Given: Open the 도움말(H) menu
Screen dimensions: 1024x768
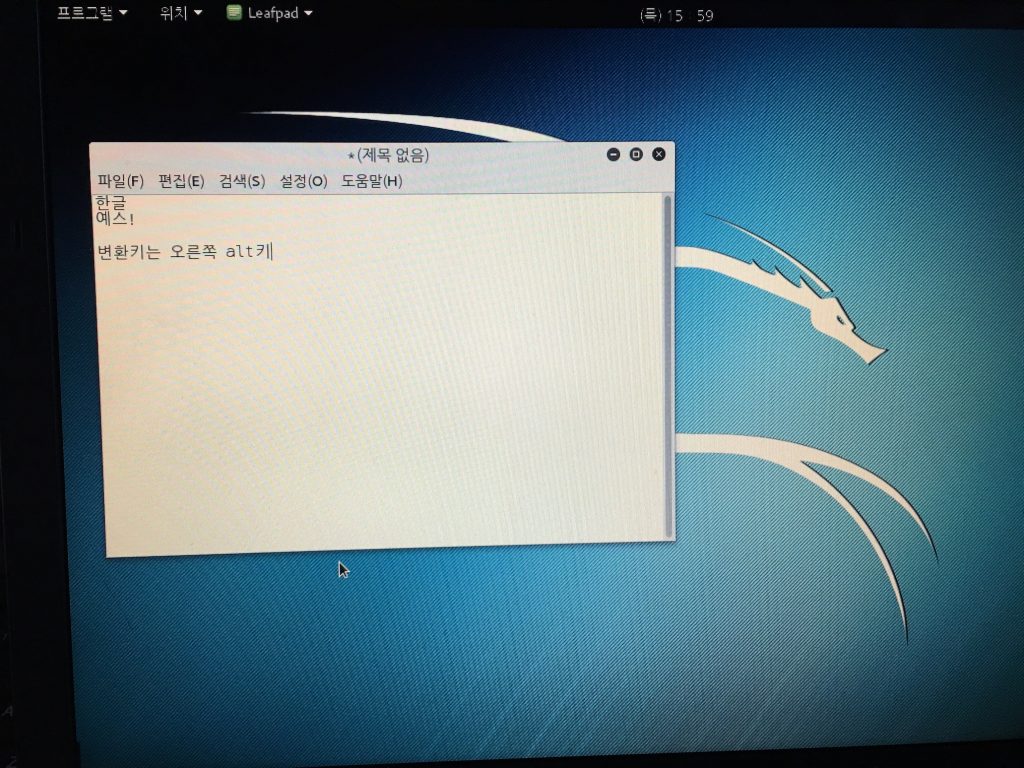Looking at the screenshot, I should [372, 181].
